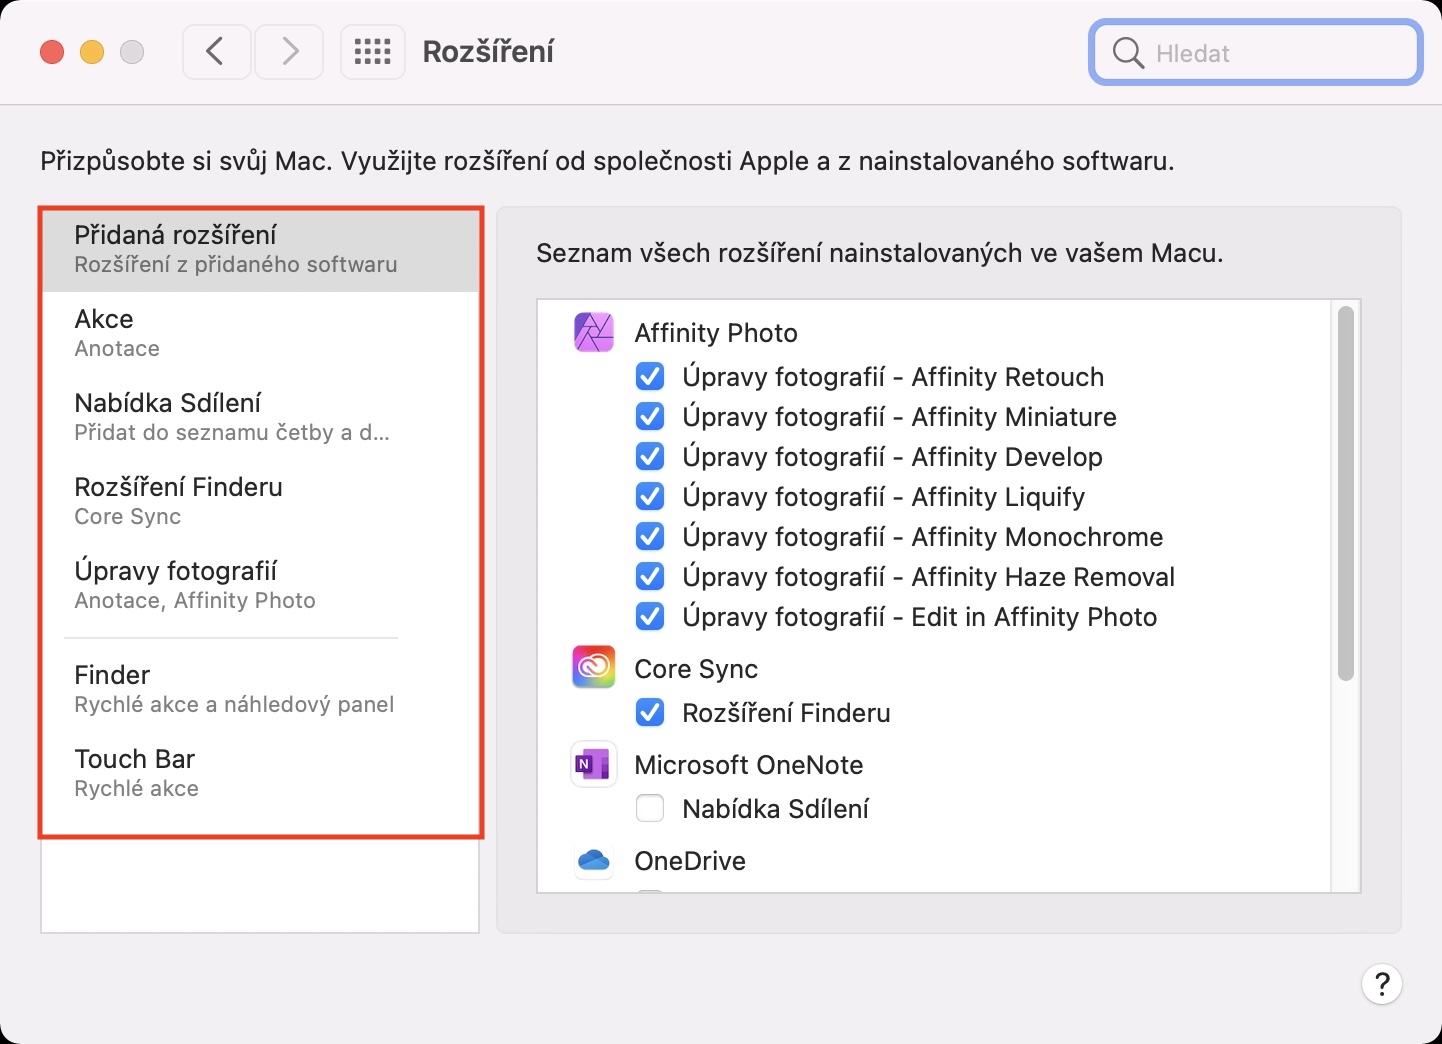Disable Core Sync Rozšíření Finderu checkbox
Screen dimensions: 1442x1044
tap(650, 713)
